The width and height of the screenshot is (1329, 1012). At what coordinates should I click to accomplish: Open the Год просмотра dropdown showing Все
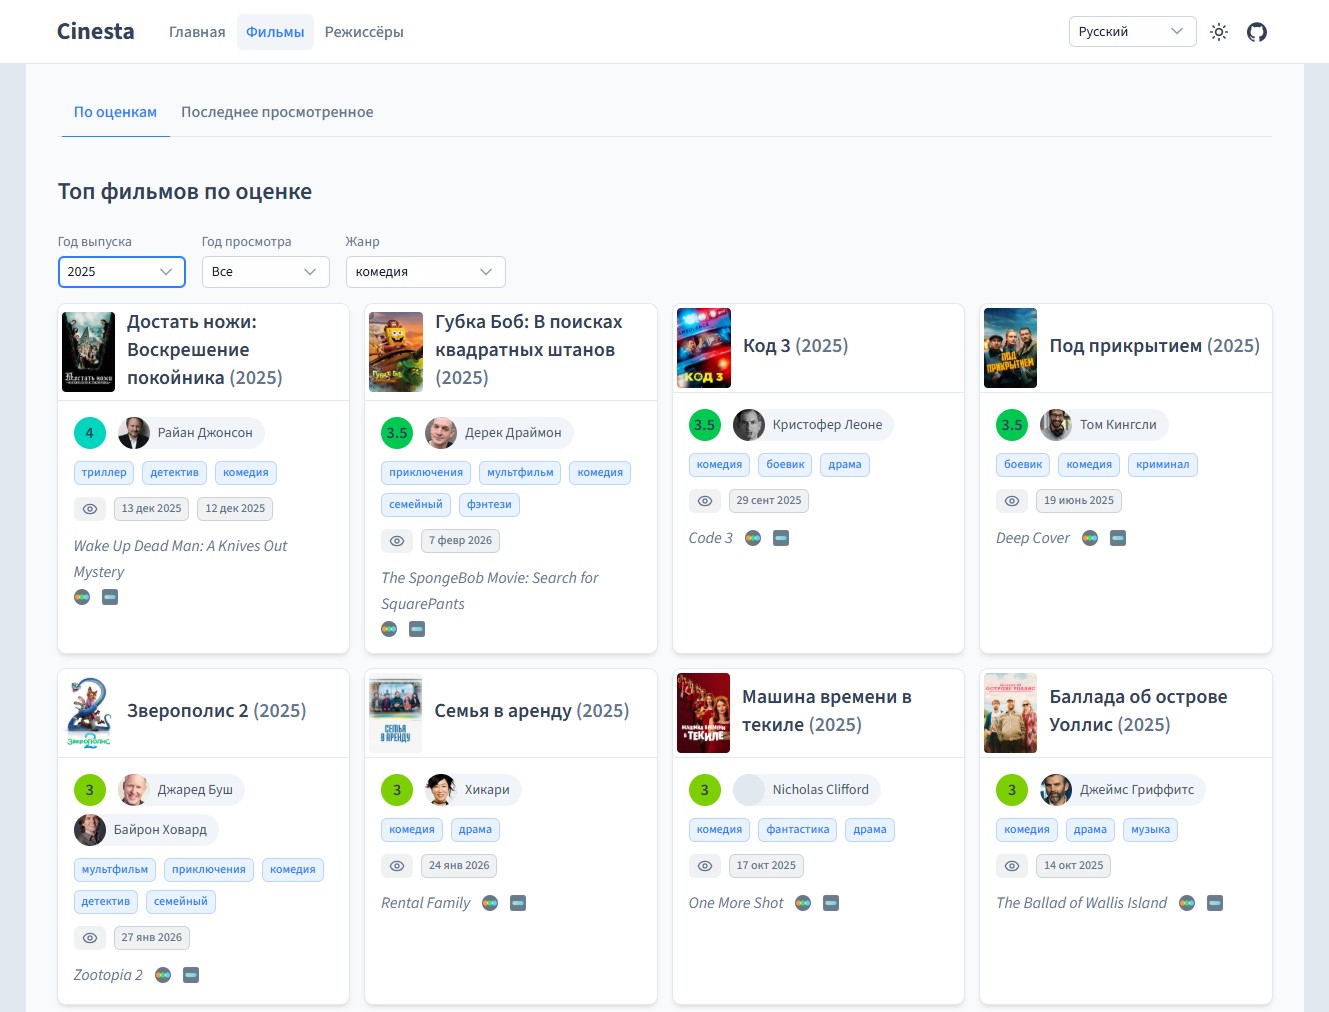(x=266, y=272)
